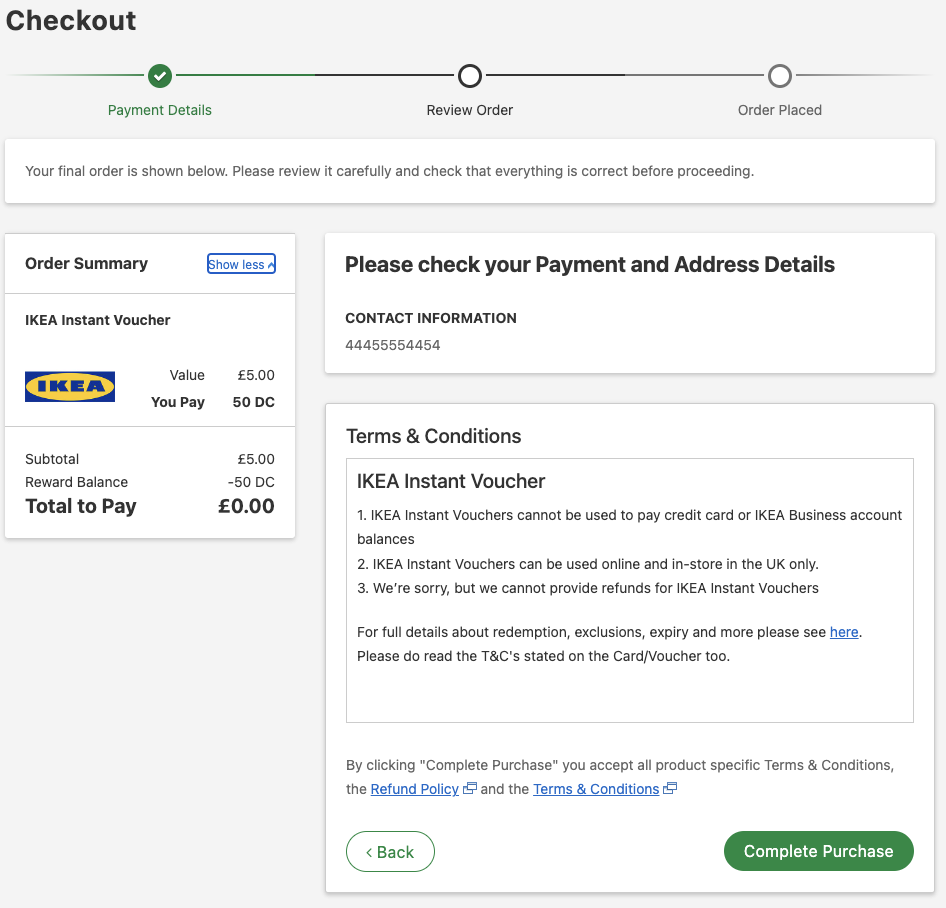Collapse the Order Summary with Show less
The width and height of the screenshot is (946, 908).
240,263
